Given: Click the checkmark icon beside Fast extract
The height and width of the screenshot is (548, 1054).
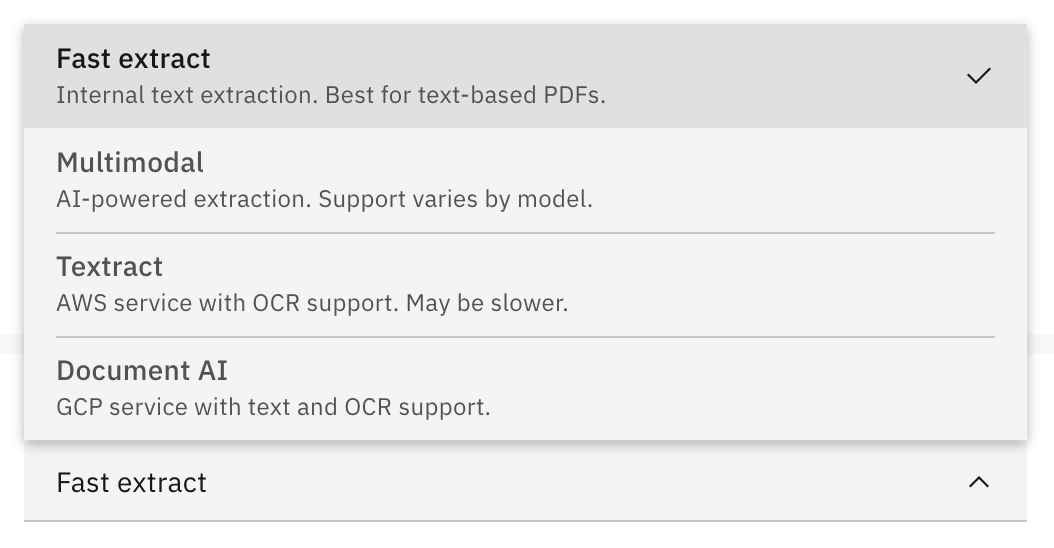Looking at the screenshot, I should pyautogui.click(x=979, y=76).
